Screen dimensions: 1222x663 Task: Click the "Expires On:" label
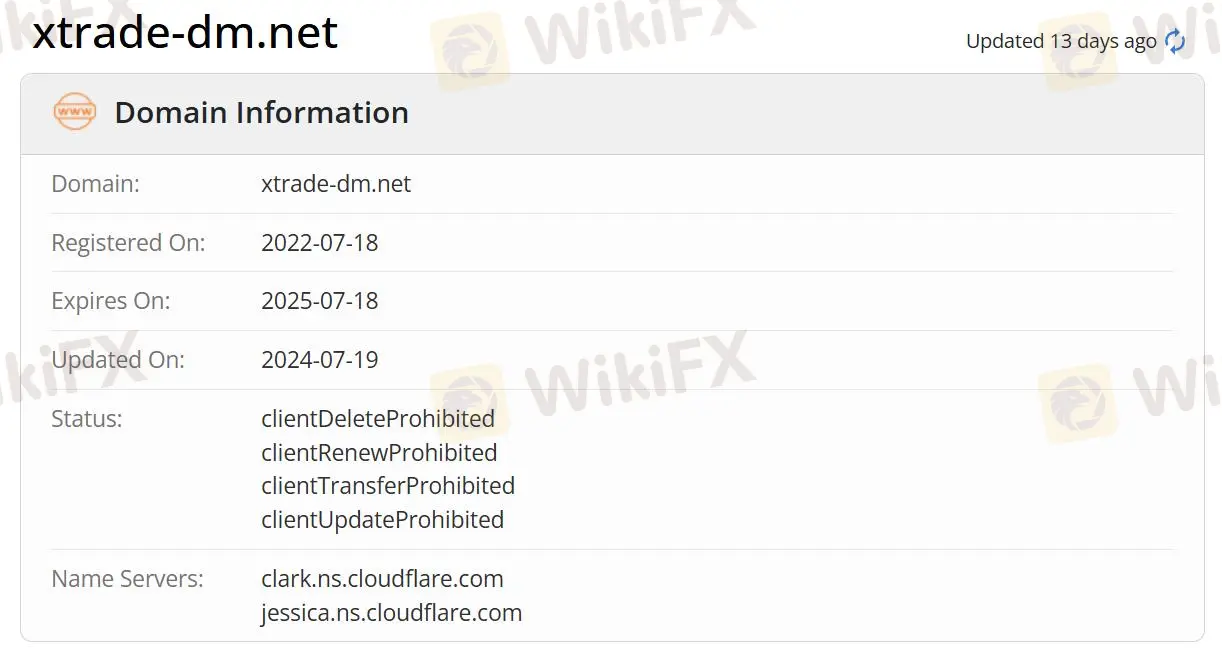[x=111, y=301]
